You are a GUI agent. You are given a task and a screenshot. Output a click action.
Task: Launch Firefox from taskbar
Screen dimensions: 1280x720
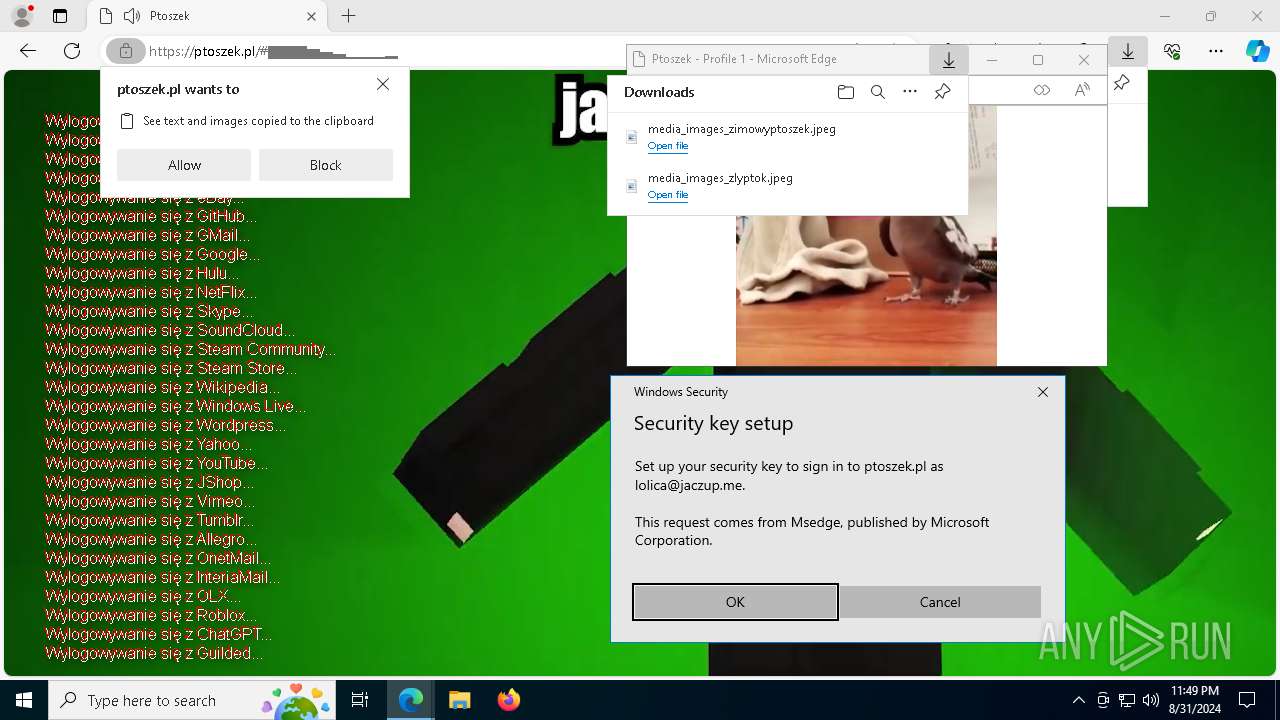click(508, 700)
